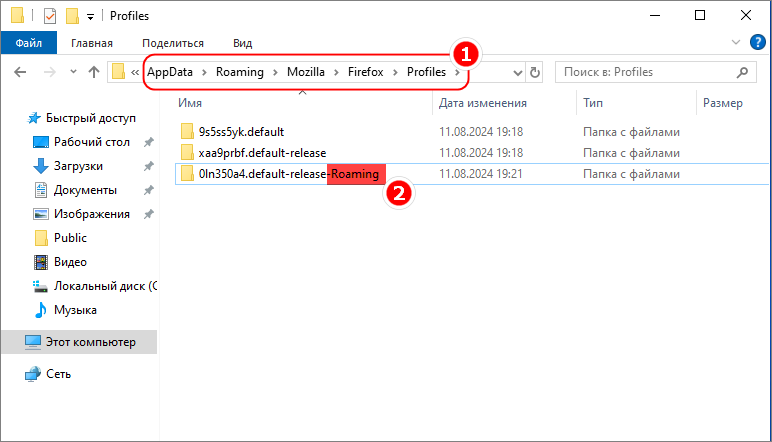Click the Refresh button in address bar

[x=535, y=73]
